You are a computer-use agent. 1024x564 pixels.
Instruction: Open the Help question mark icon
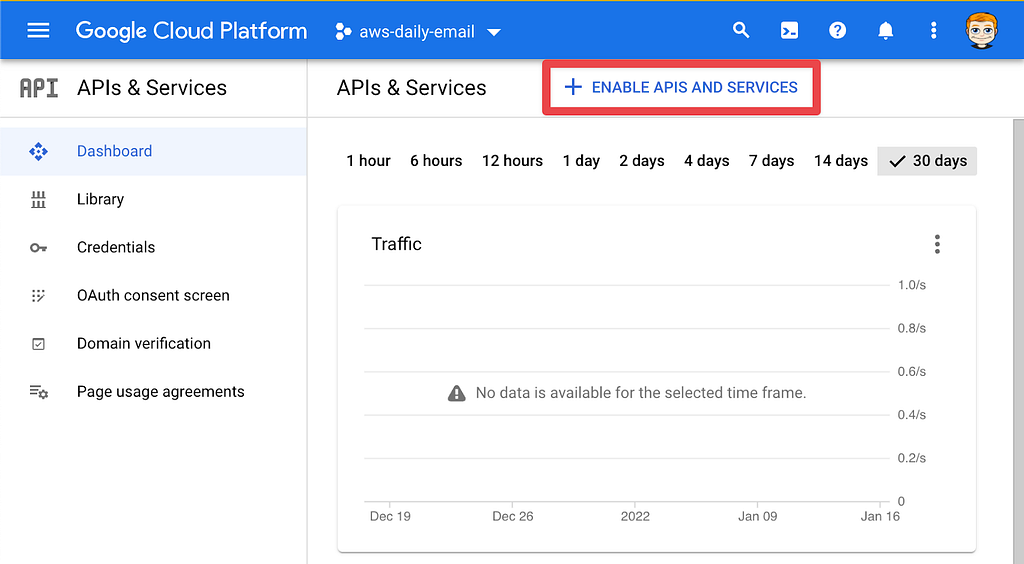[837, 31]
